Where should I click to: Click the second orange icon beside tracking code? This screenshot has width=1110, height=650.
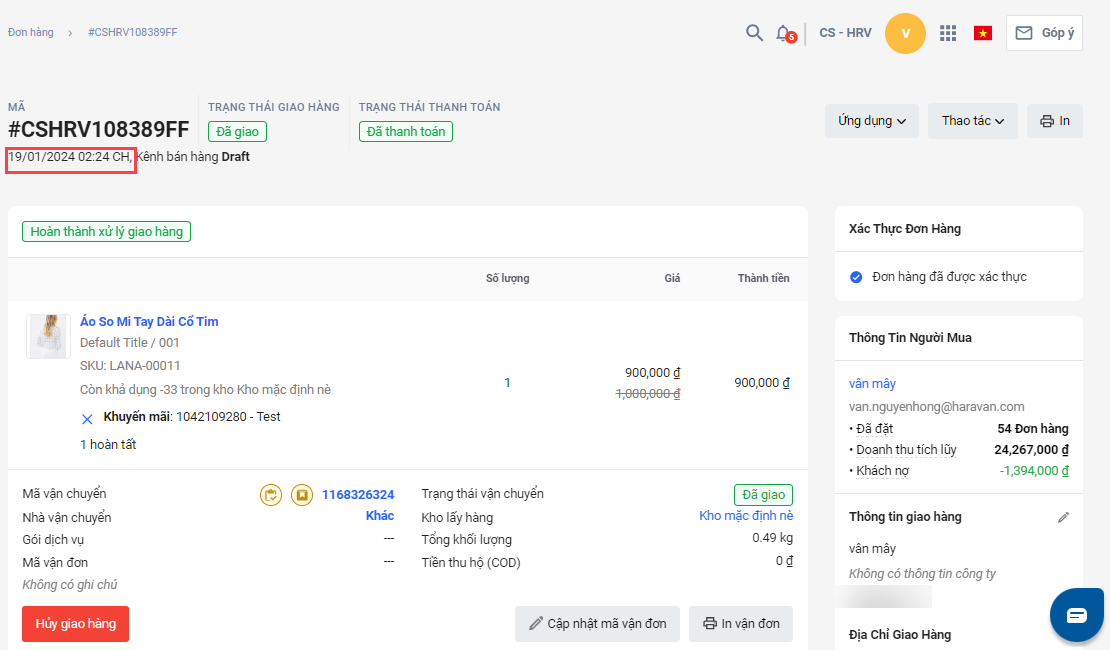tap(301, 494)
